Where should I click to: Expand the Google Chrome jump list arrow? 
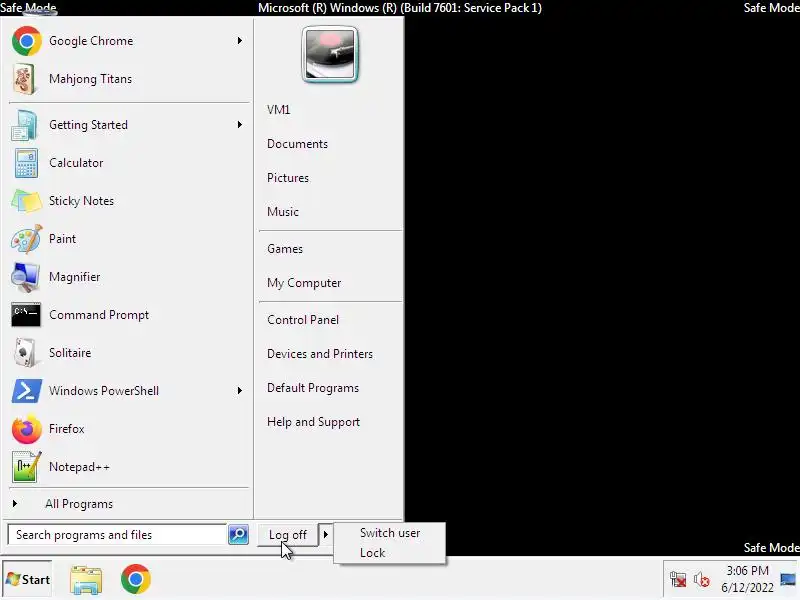[240, 41]
